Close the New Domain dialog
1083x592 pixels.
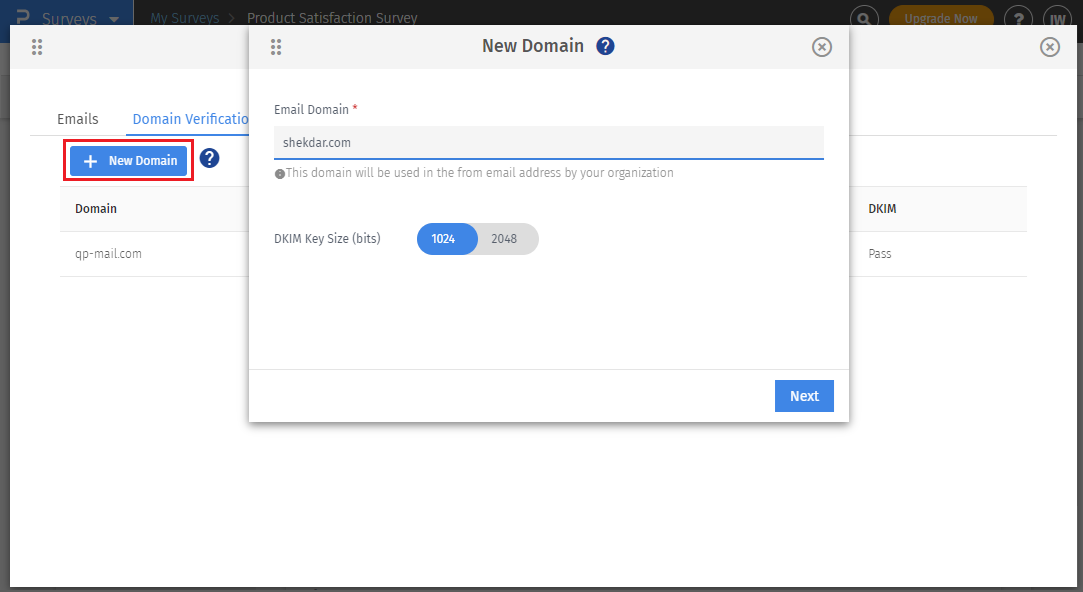point(821,47)
